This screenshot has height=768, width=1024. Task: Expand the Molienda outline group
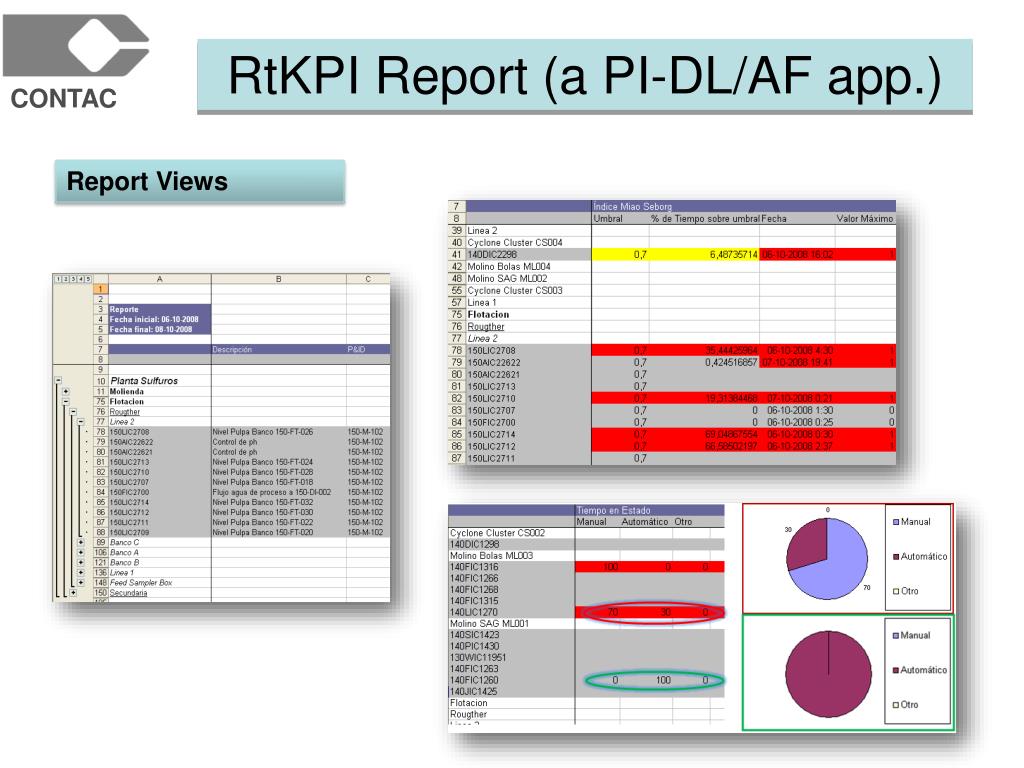pos(66,391)
